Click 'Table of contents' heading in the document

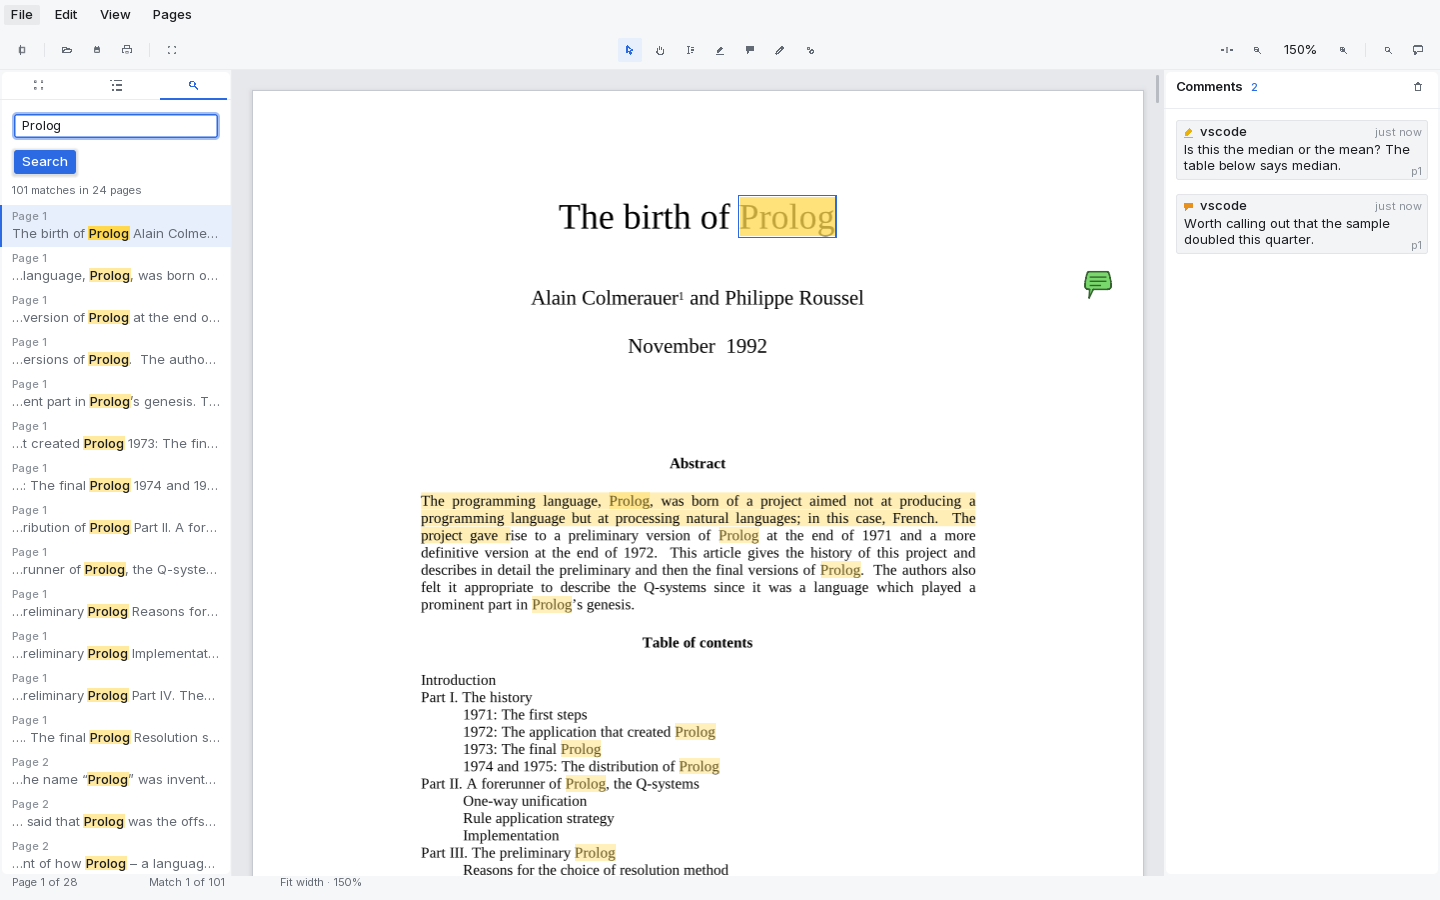pos(698,643)
